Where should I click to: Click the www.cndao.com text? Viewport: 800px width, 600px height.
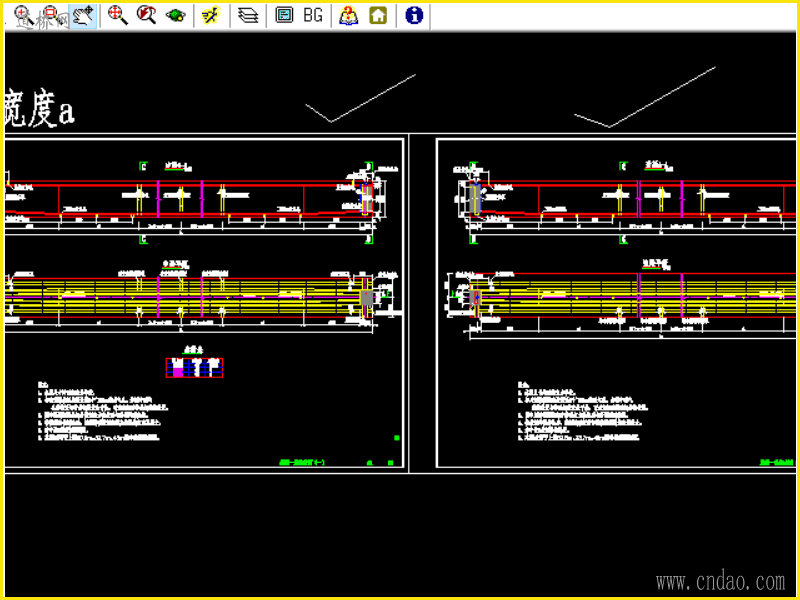click(720, 582)
